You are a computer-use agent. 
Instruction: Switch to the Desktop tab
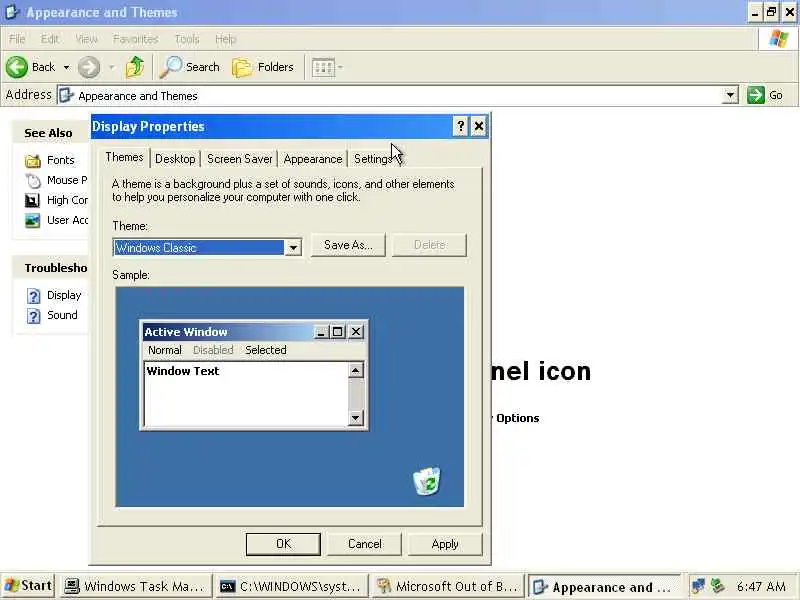[175, 159]
